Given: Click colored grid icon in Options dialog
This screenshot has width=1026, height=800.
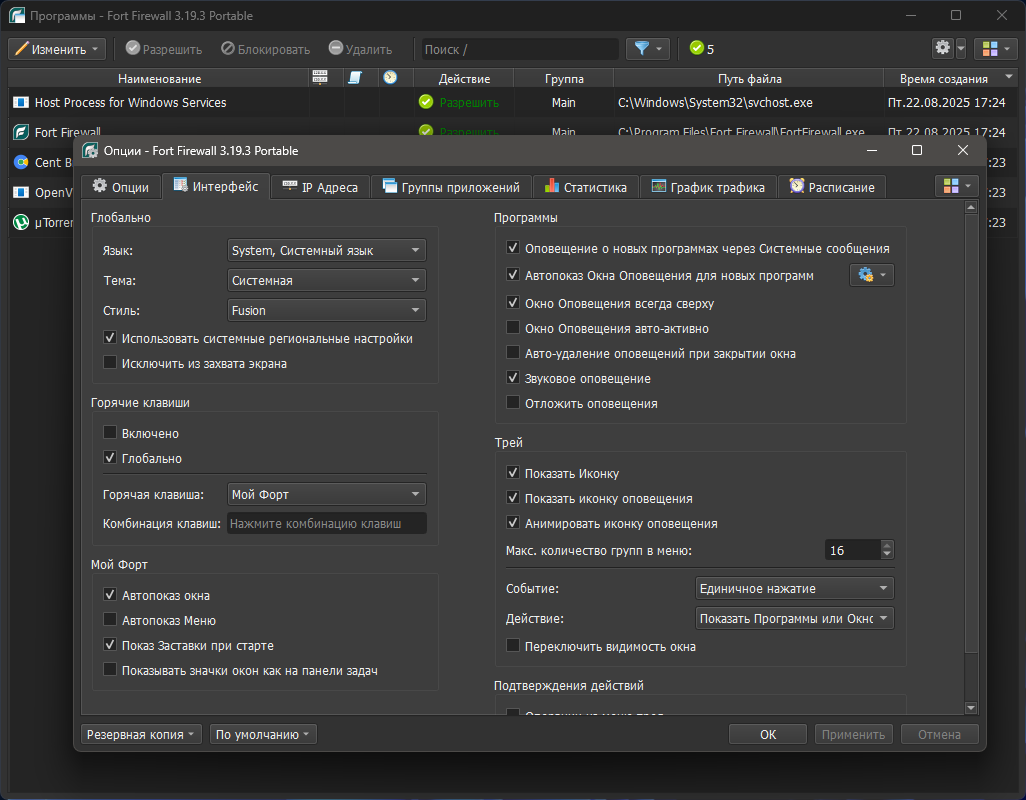Looking at the screenshot, I should (x=951, y=186).
